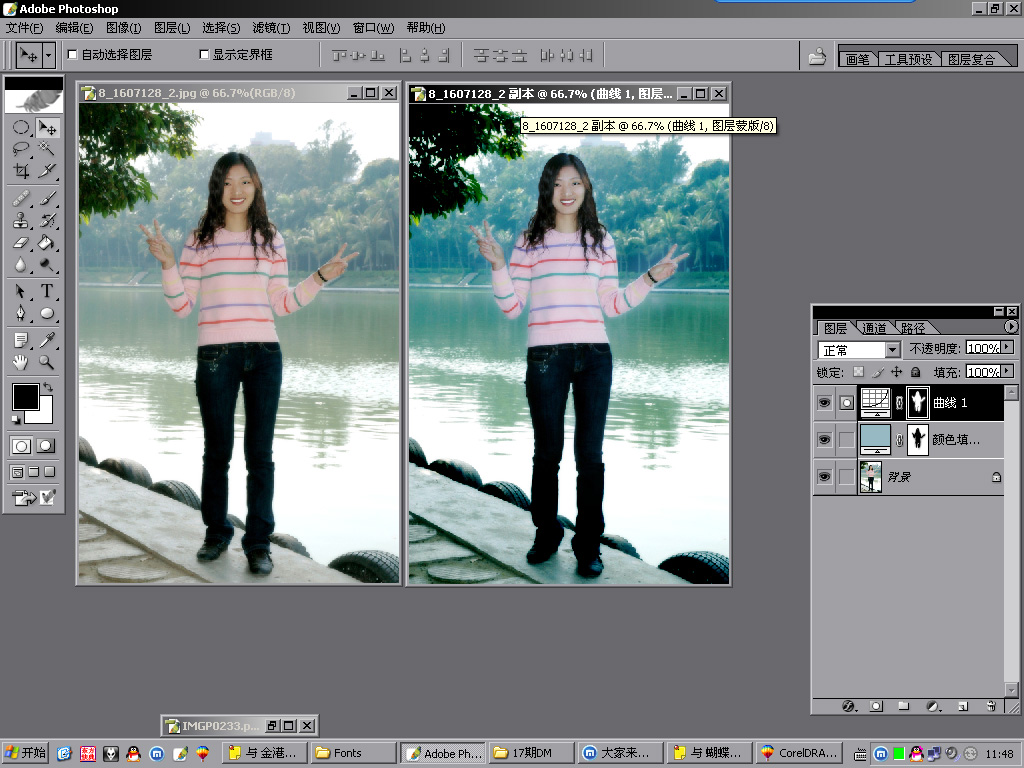Click the foreground color swatch
This screenshot has height=768, width=1024.
click(x=25, y=396)
